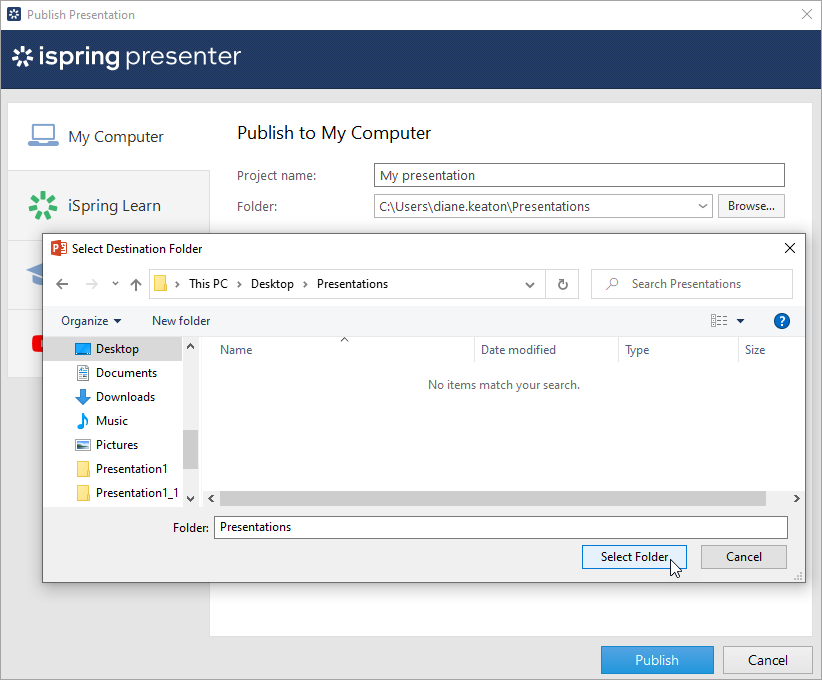Open help with the blue question icon

[x=782, y=321]
